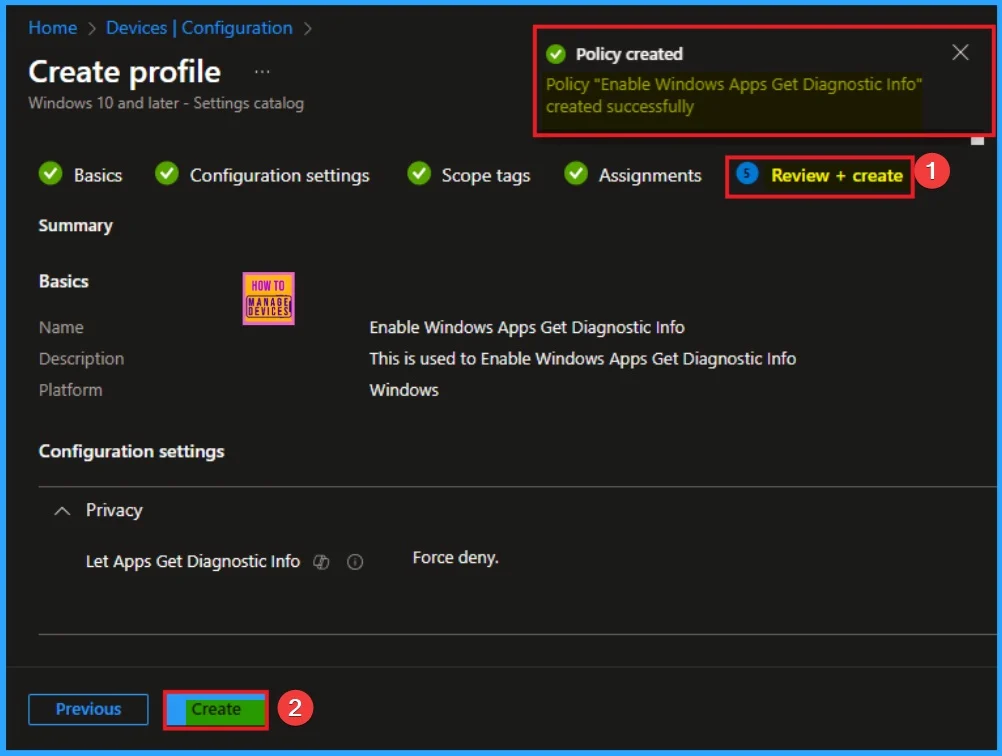Click the How To Manage Devices logo
This screenshot has width=1002, height=756.
point(268,299)
